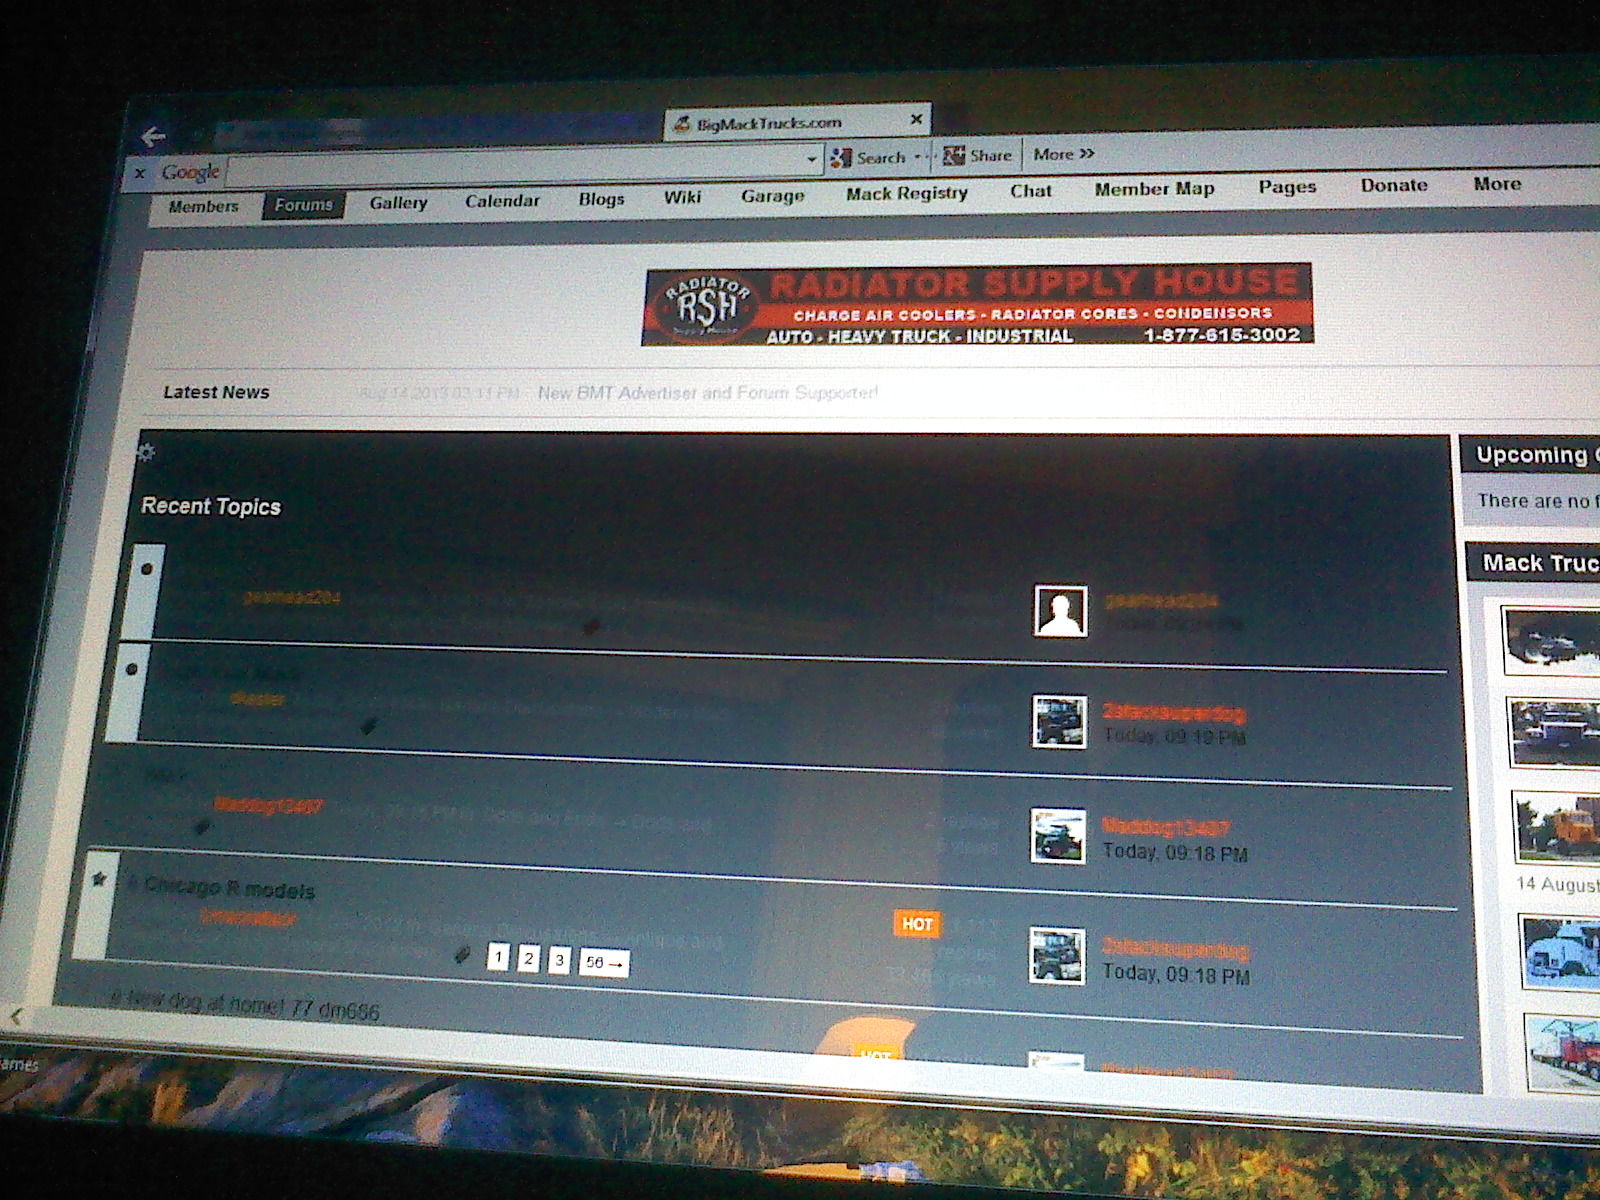Close the BigMackTrucks.com browser tab
Viewport: 1600px width, 1200px height.
click(916, 120)
